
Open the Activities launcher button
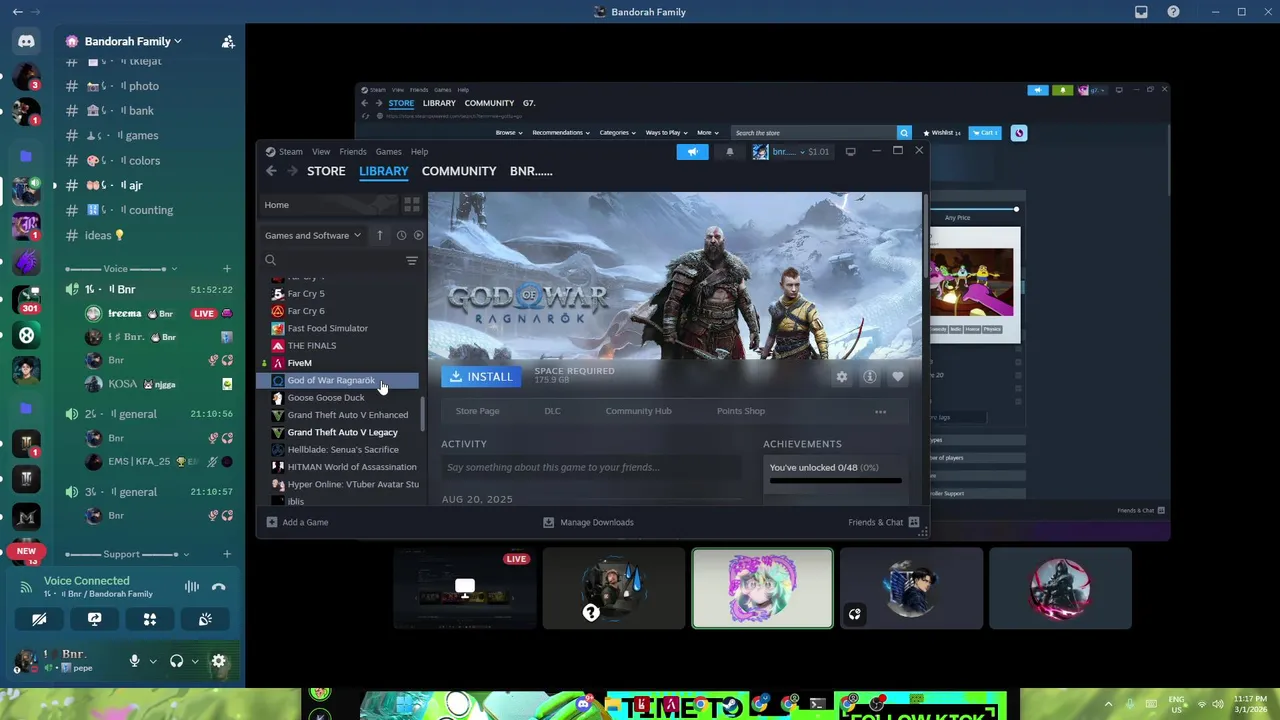pos(150,619)
